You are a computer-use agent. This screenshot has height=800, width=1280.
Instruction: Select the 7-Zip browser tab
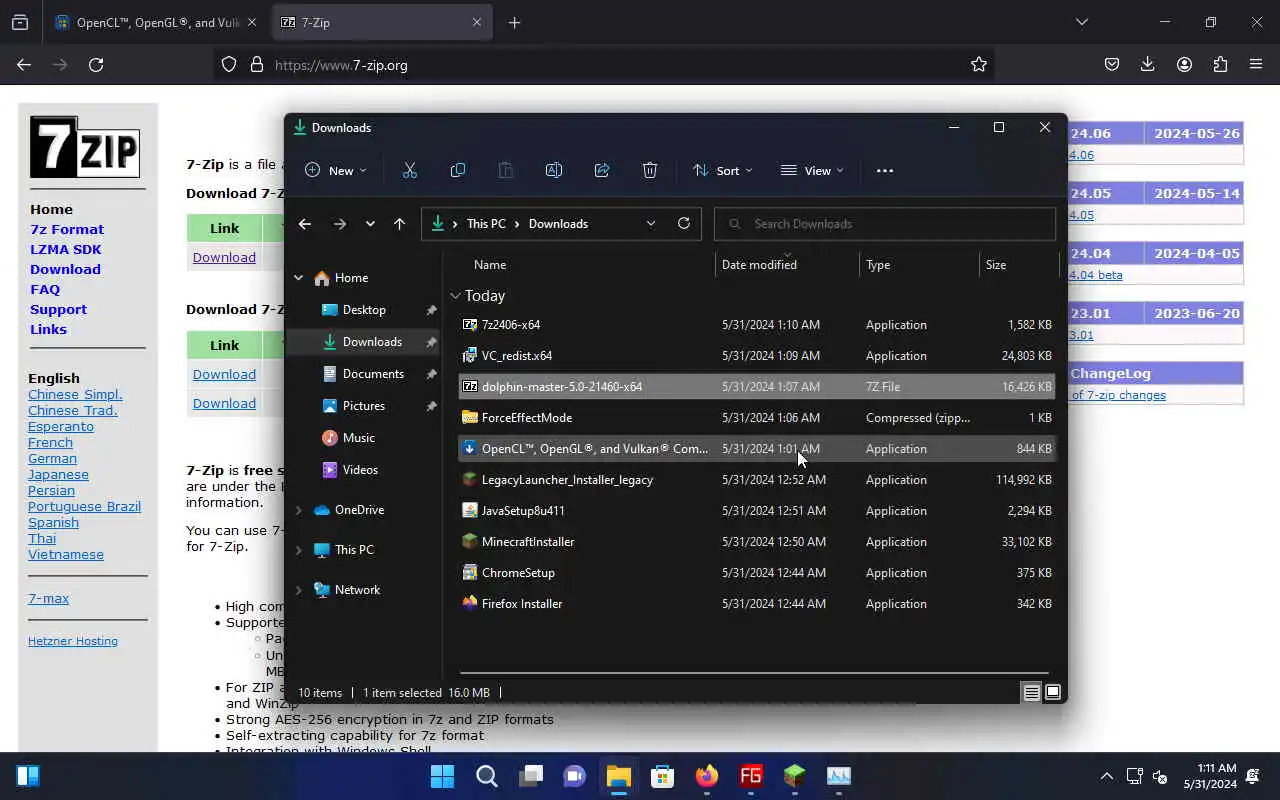point(381,22)
